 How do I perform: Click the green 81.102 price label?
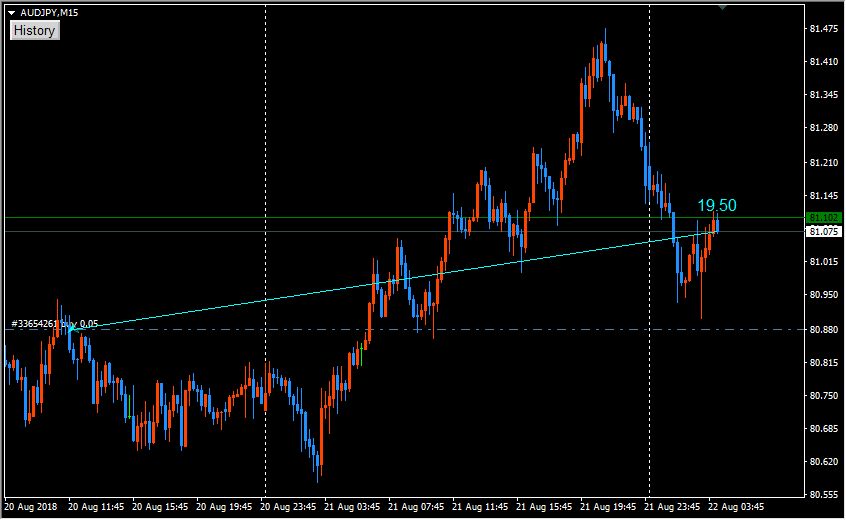[824, 217]
